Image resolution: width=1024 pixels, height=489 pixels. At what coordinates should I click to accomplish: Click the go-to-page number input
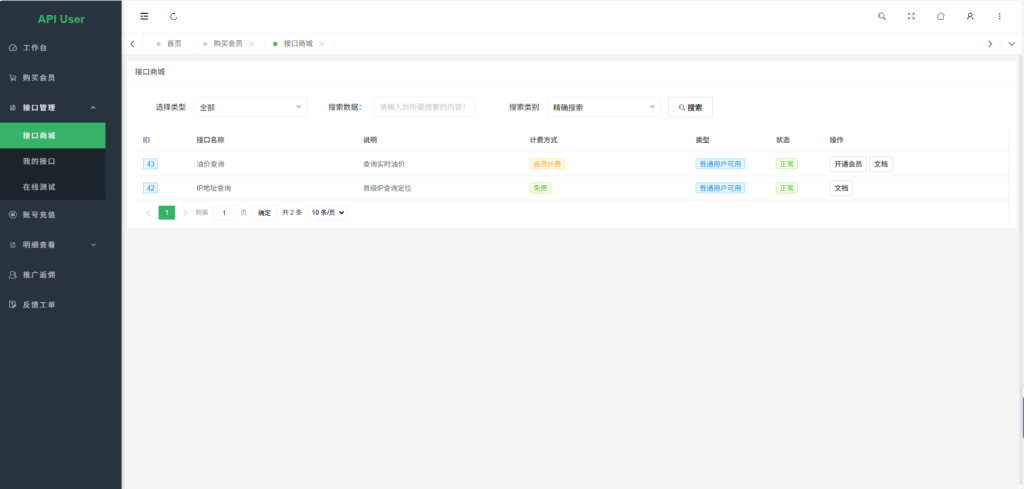[224, 213]
